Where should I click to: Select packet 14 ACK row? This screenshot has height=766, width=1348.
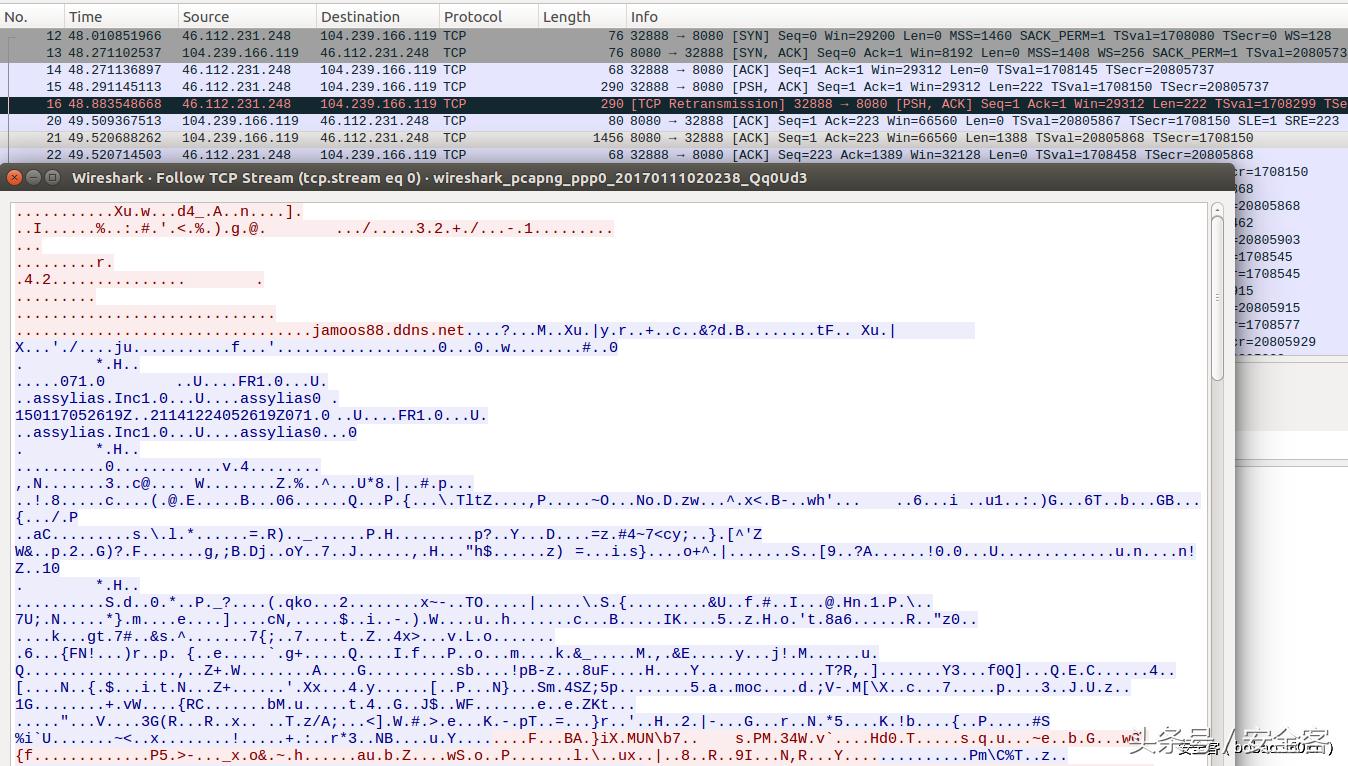674,70
